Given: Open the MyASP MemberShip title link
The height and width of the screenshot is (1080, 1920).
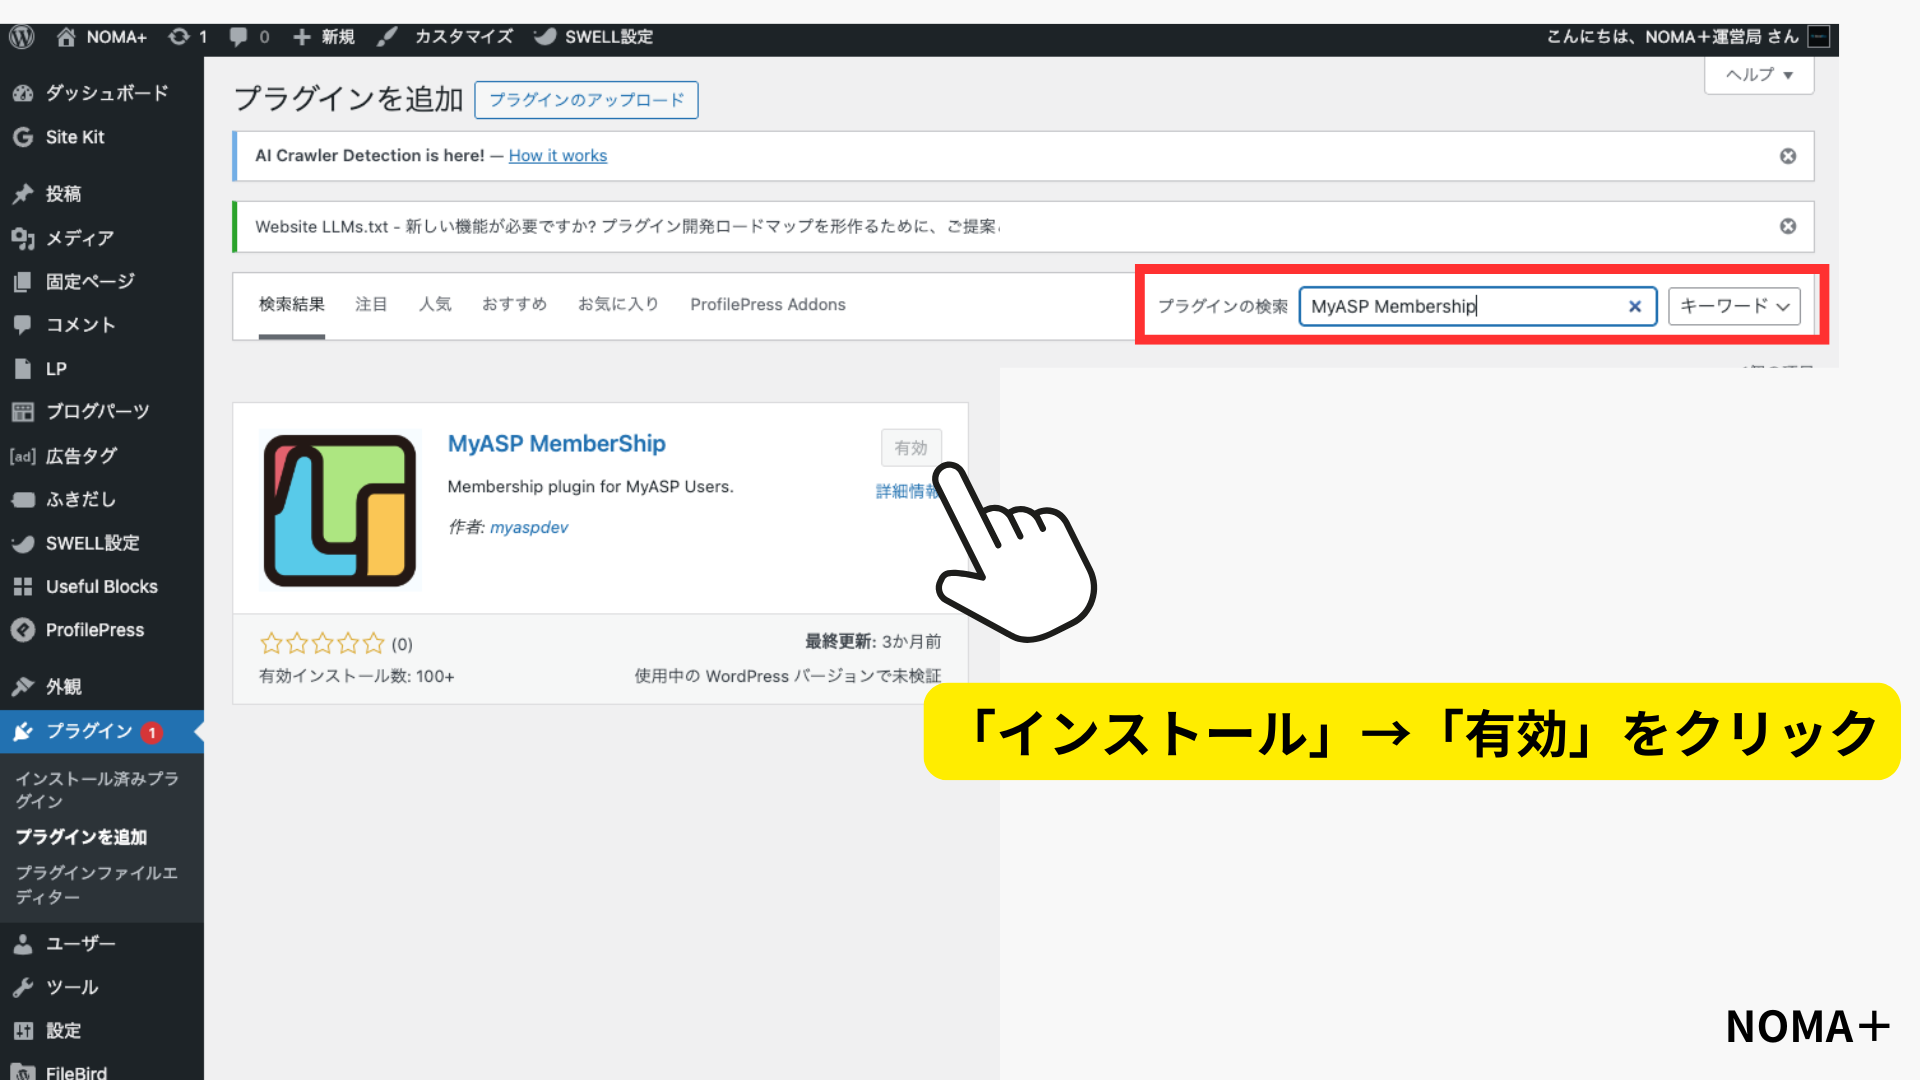Looking at the screenshot, I should [x=556, y=444].
